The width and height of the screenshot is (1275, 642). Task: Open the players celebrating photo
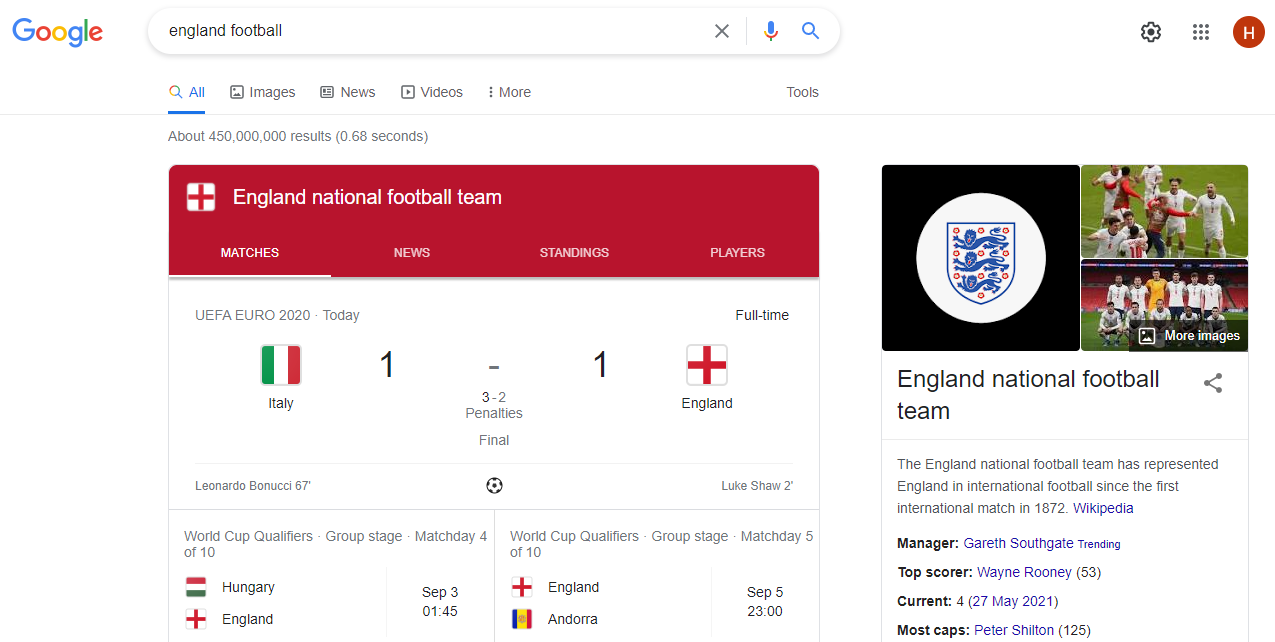1165,211
